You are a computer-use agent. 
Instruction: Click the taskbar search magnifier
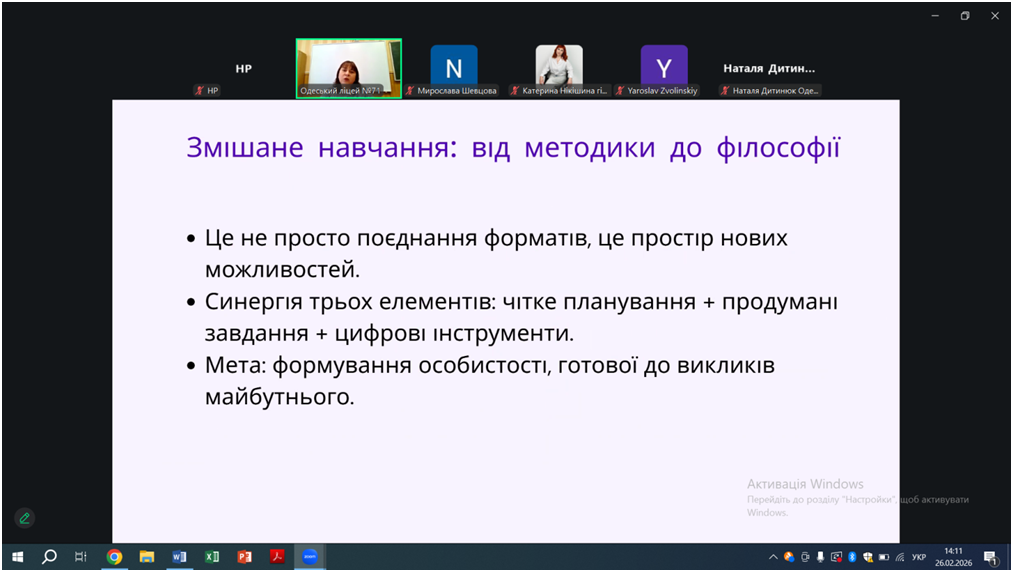tap(49, 557)
